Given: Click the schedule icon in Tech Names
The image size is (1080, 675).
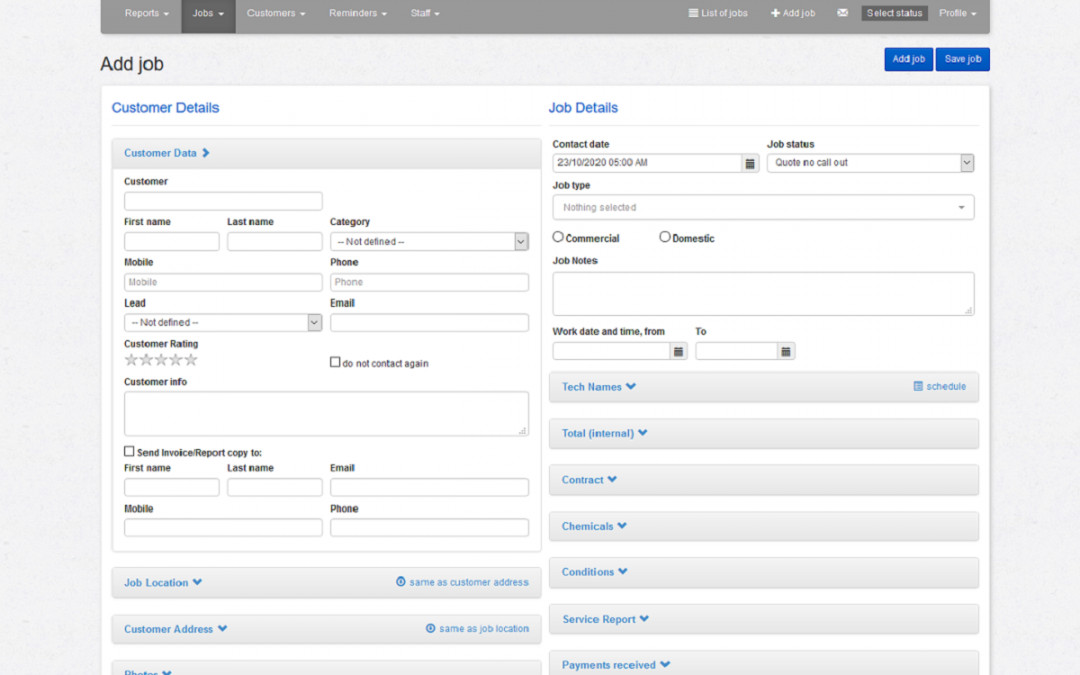Looking at the screenshot, I should 918,386.
